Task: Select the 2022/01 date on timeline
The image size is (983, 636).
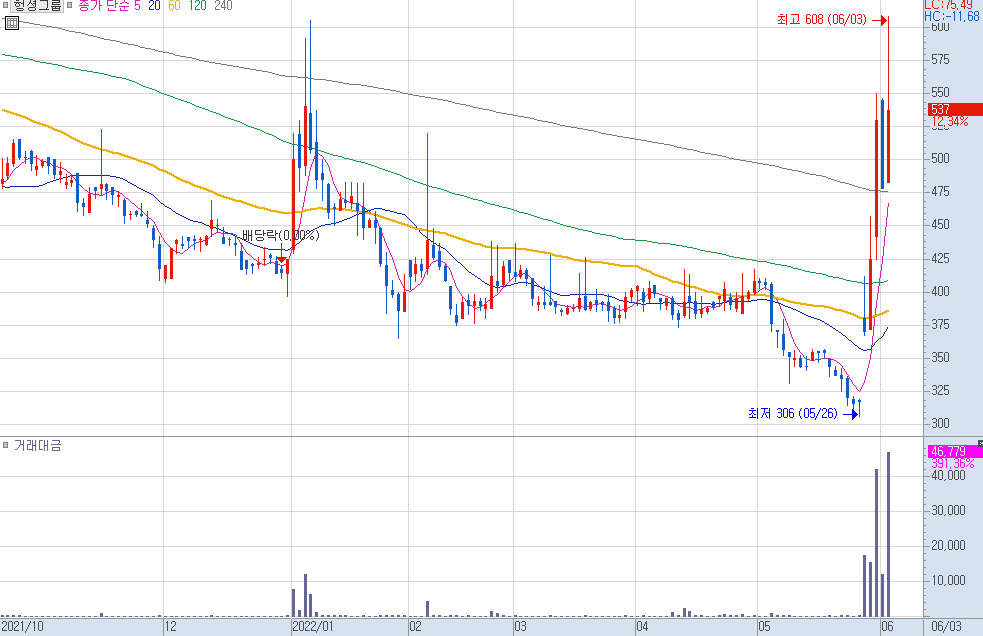Action: (x=313, y=627)
